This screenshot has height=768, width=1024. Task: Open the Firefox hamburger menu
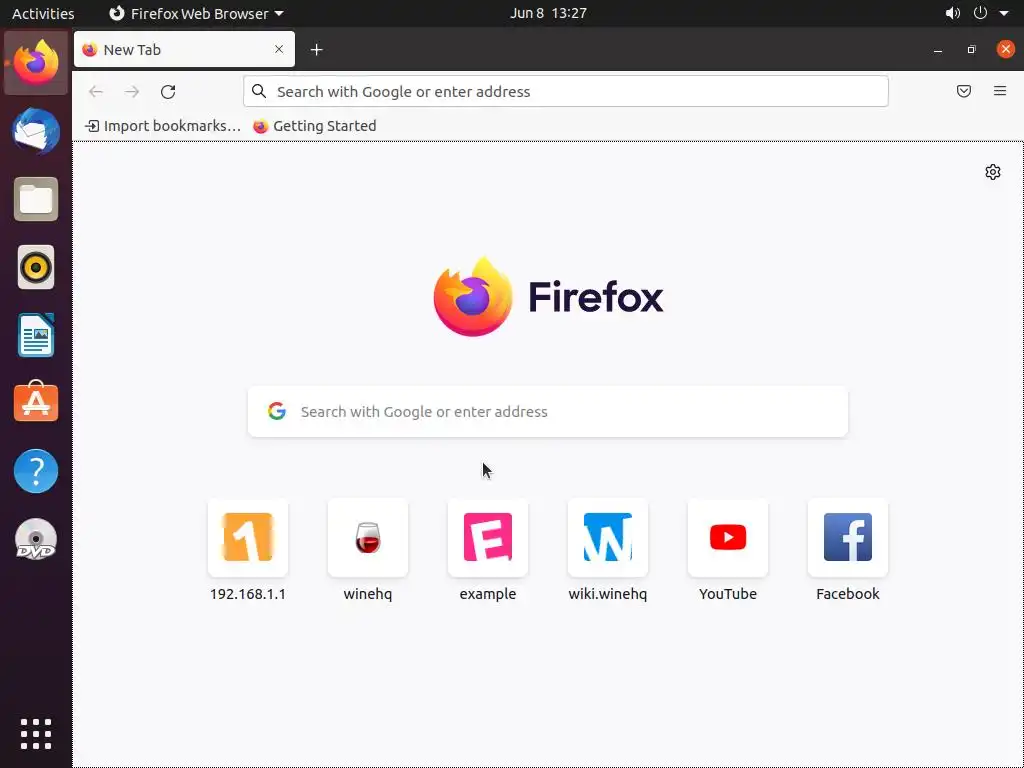tap(1000, 91)
